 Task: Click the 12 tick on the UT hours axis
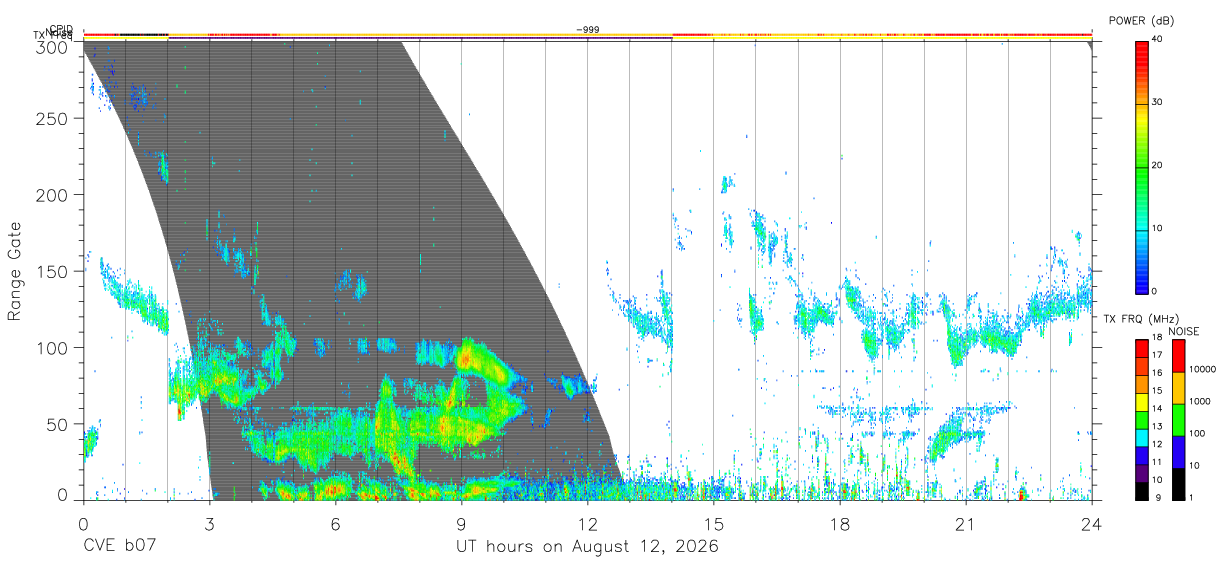coord(587,523)
